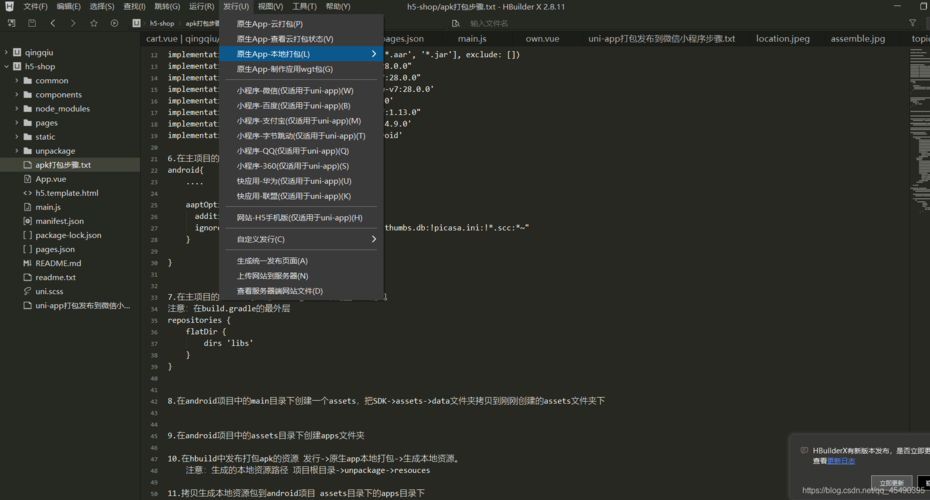Open the 更新日志 link in notification

[x=841, y=461]
